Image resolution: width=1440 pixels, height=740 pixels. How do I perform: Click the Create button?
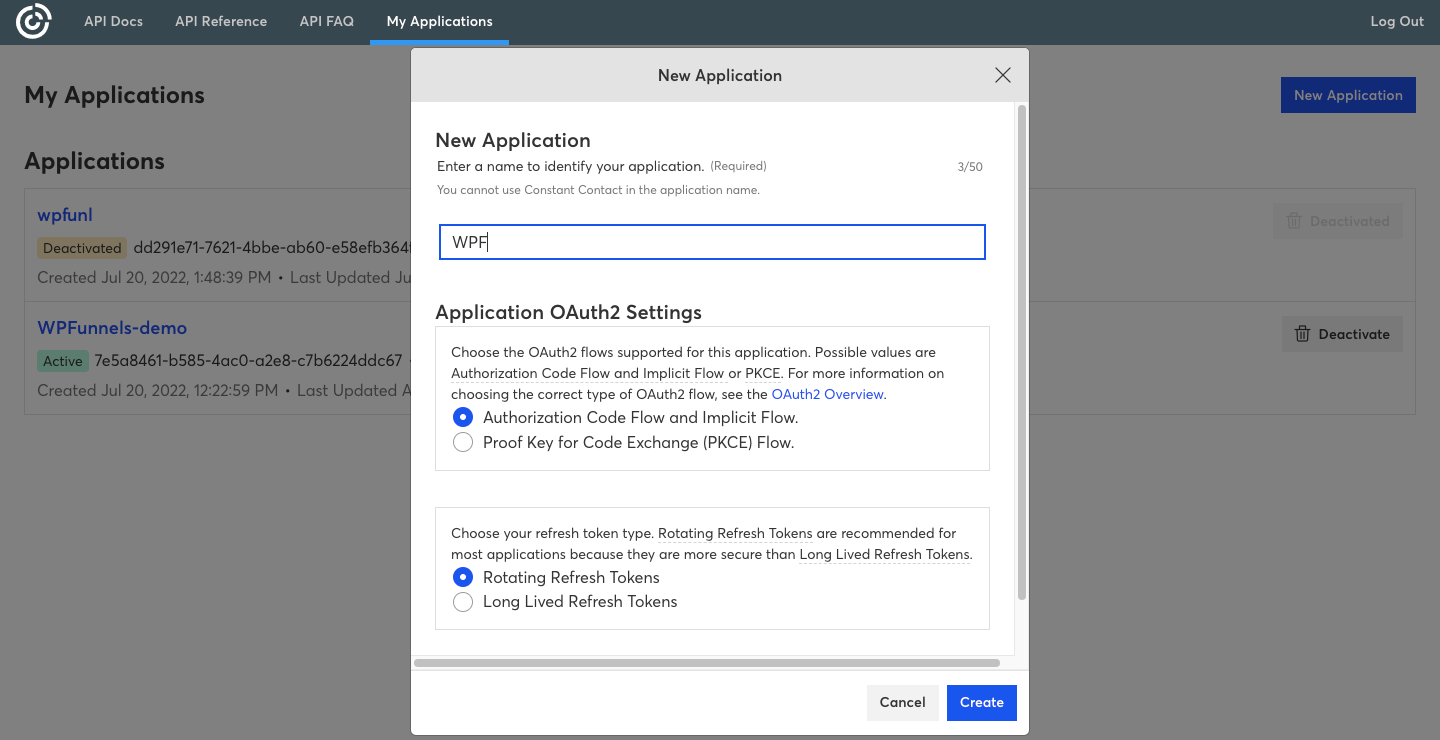coord(982,702)
